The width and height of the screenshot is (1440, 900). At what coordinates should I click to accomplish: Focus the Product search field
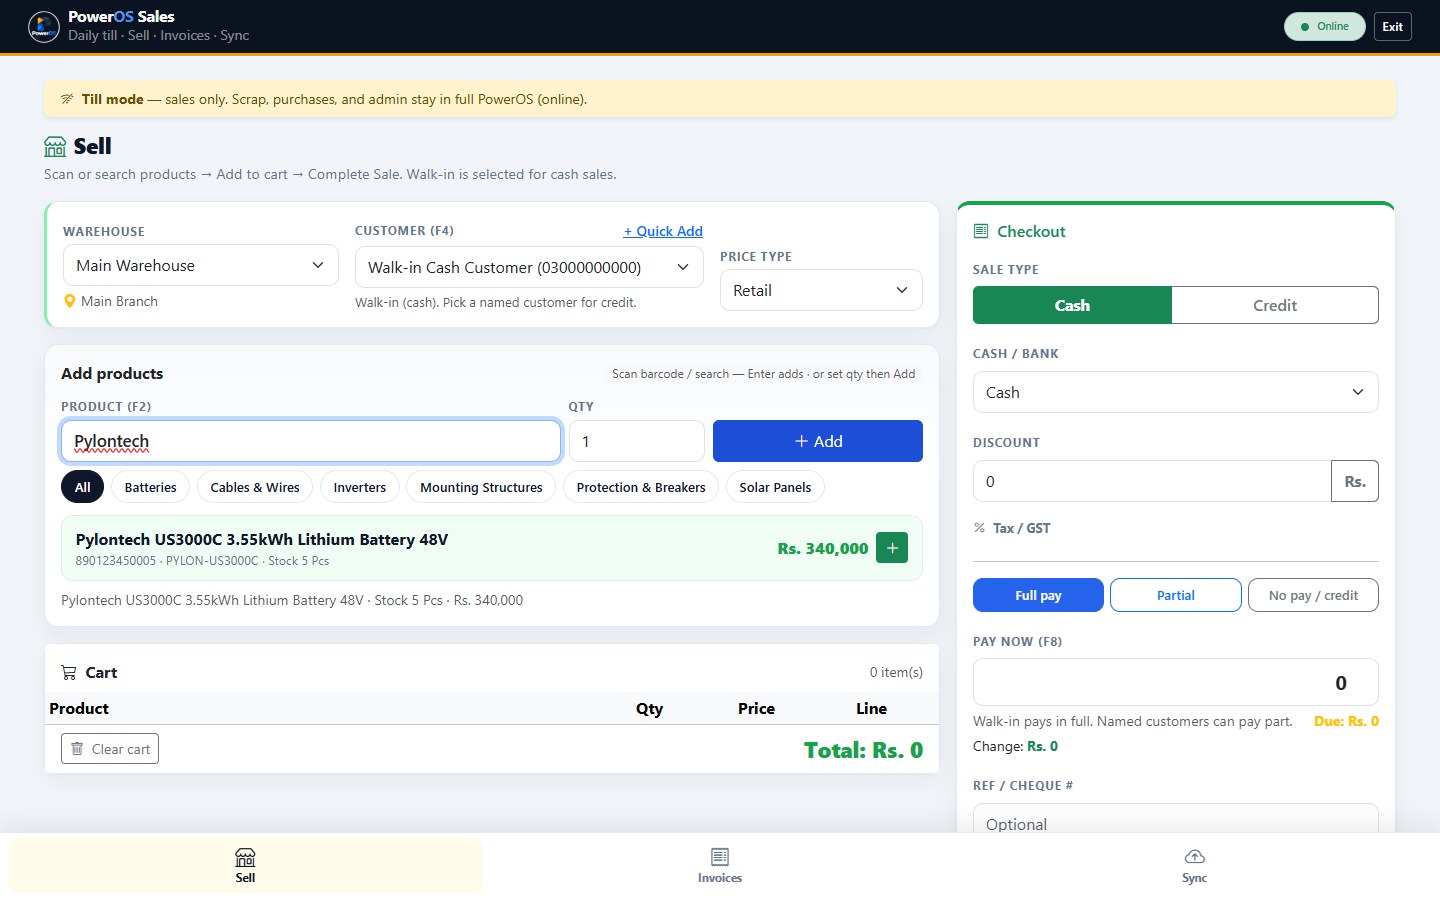(x=311, y=441)
